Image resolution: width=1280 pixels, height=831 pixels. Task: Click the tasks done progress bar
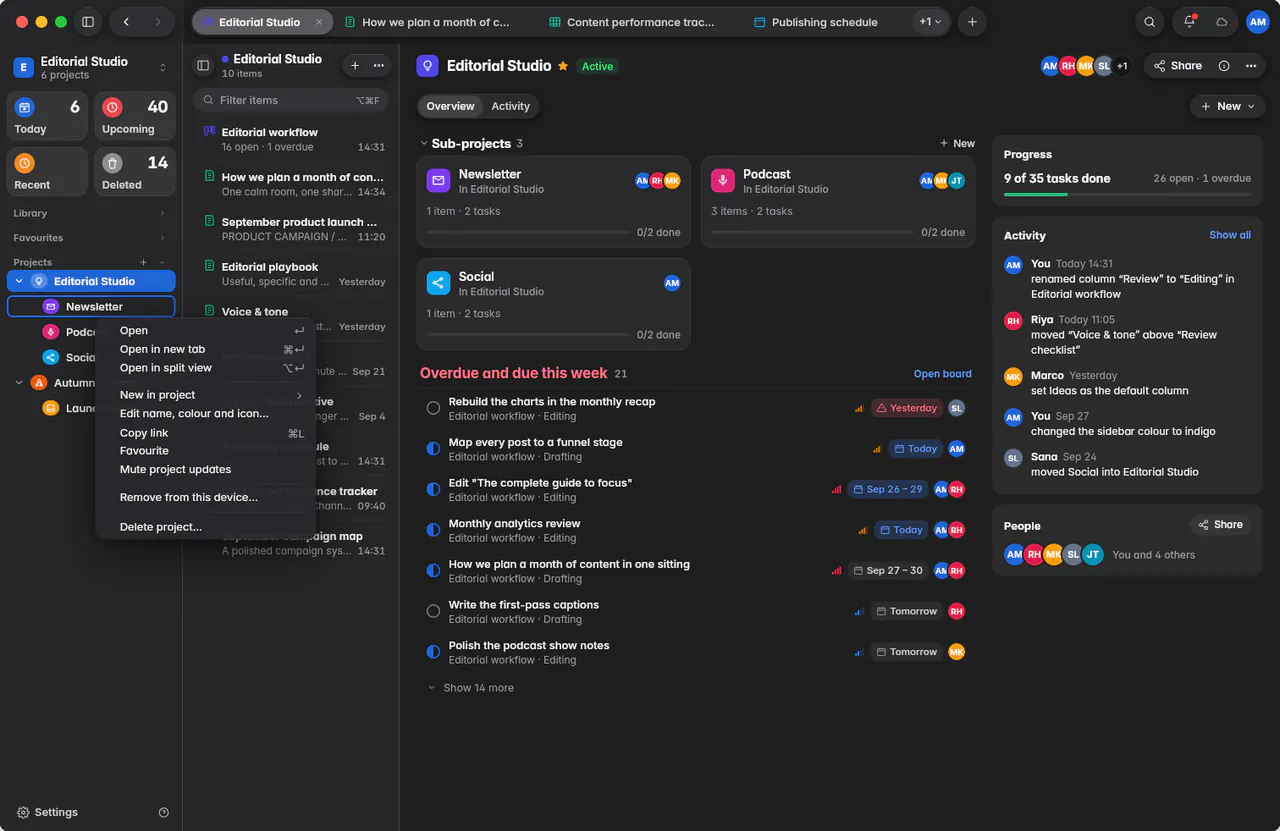coord(1127,194)
